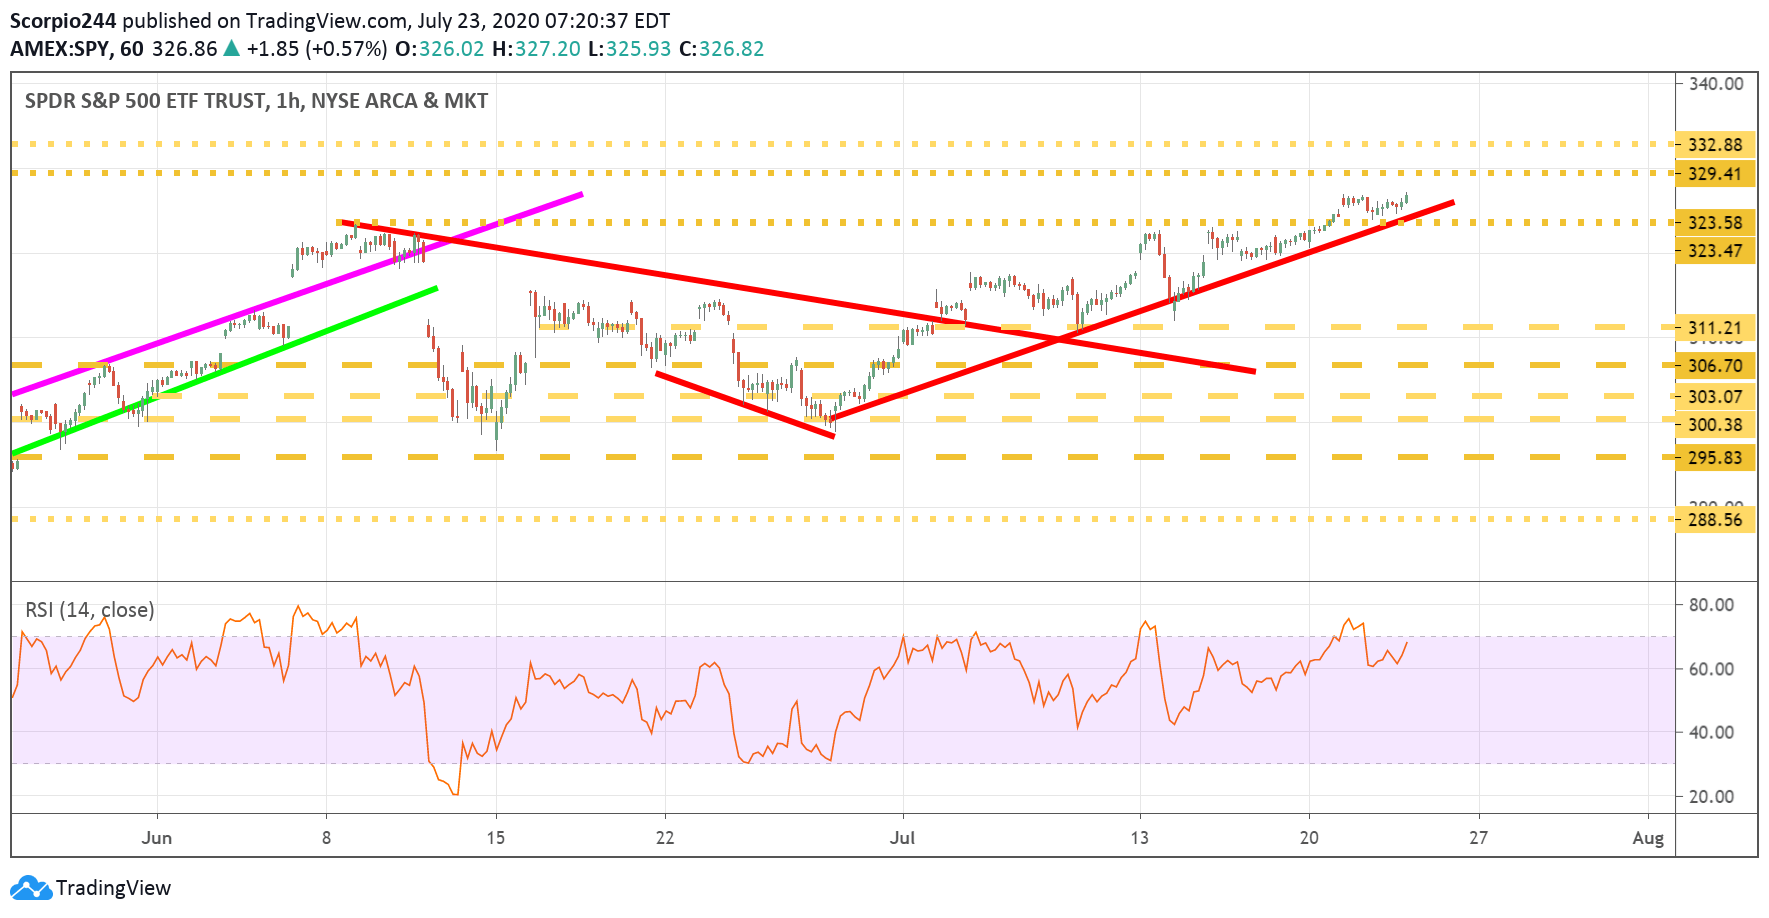Click the 8 date label on time axis

[x=326, y=838]
